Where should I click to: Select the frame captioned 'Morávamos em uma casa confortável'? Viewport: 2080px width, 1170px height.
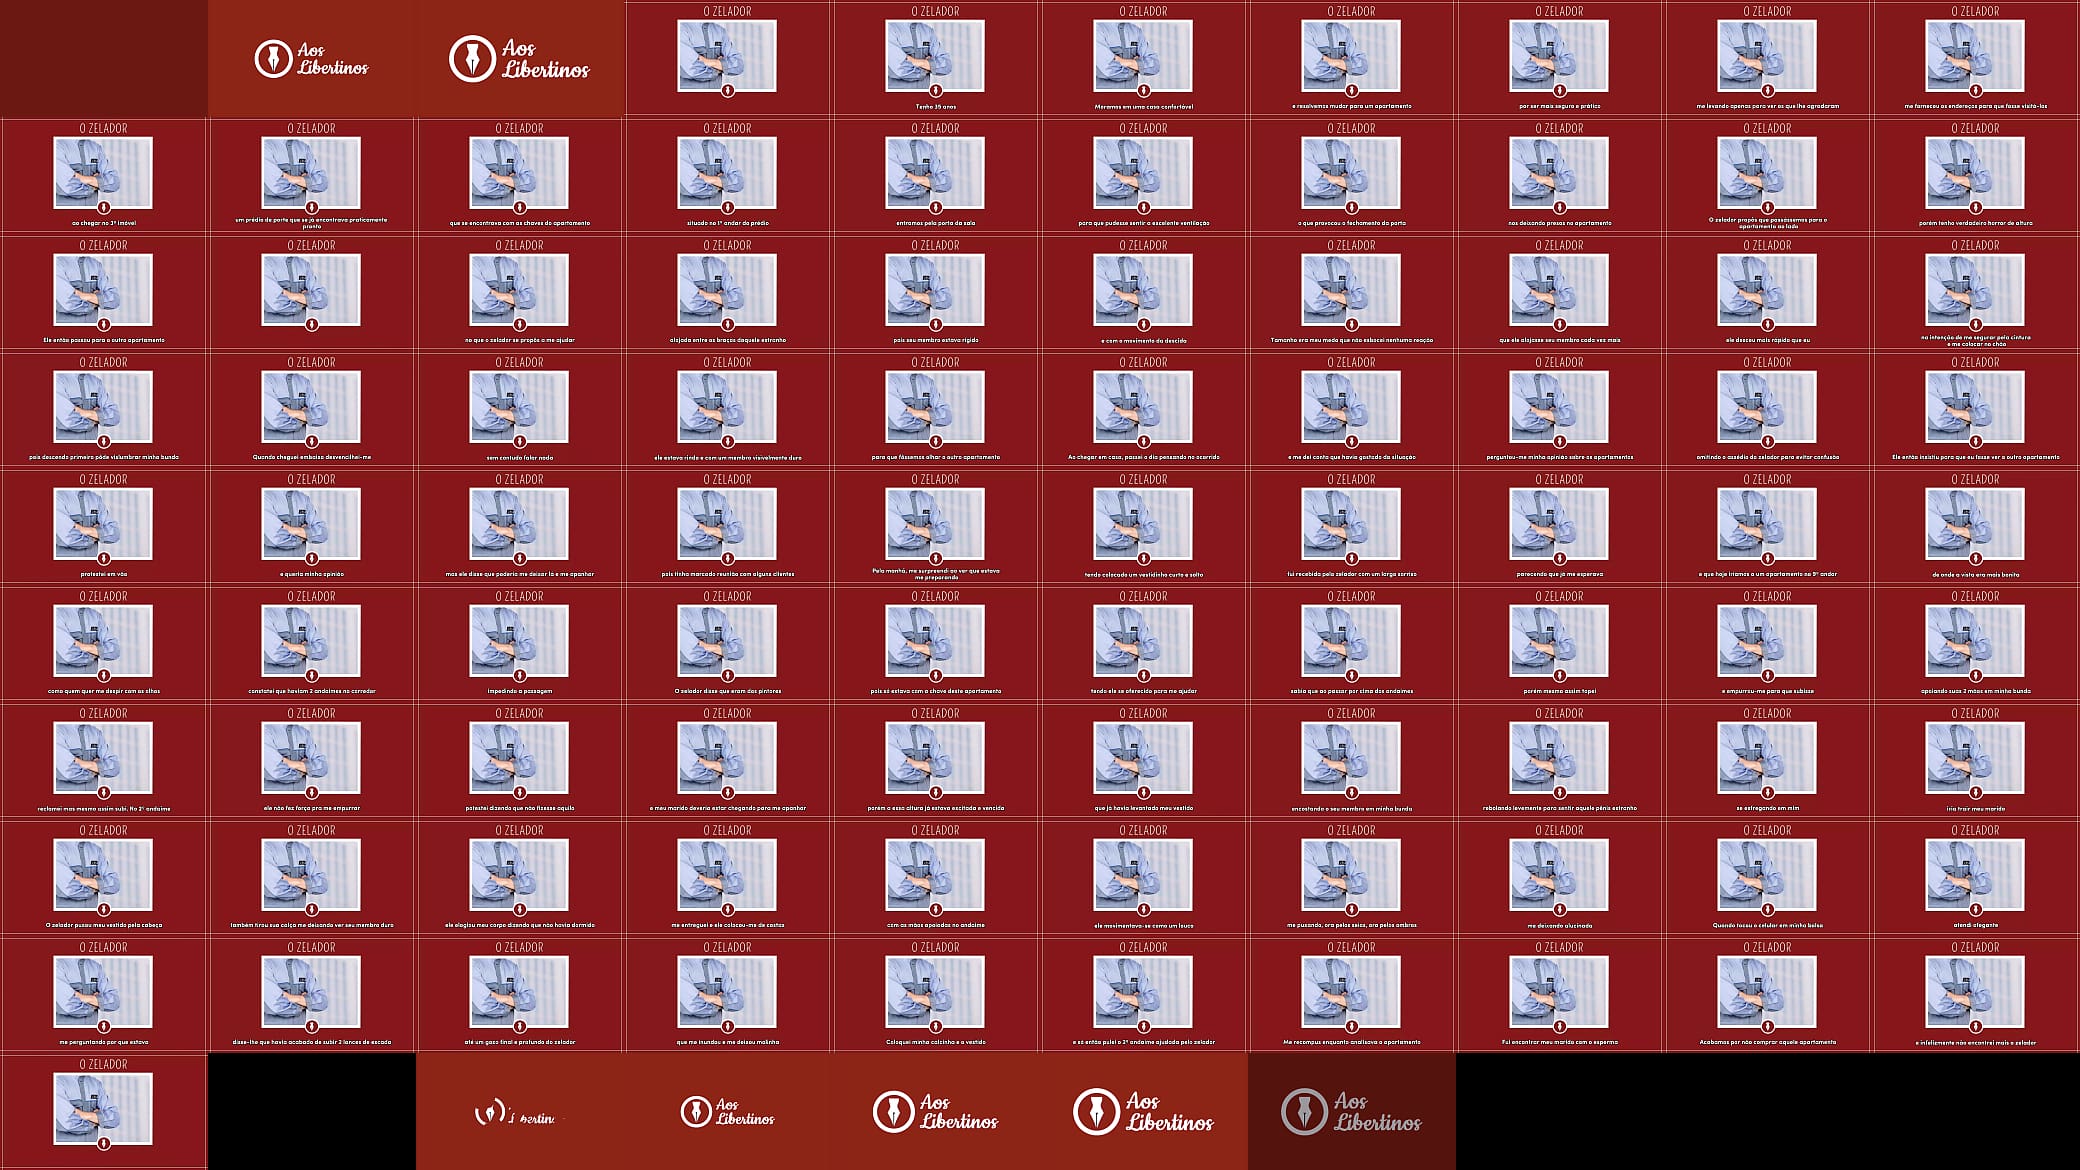tap(1143, 58)
